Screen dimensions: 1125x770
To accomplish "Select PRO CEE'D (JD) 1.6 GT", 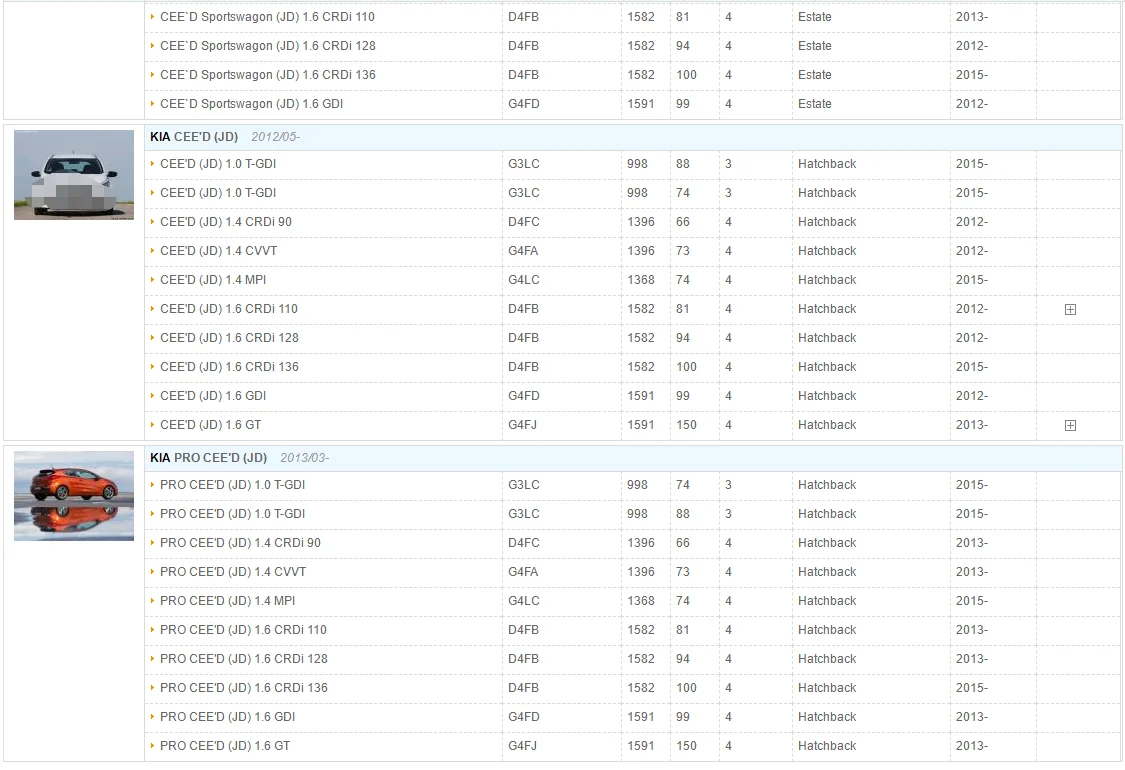I will [225, 746].
